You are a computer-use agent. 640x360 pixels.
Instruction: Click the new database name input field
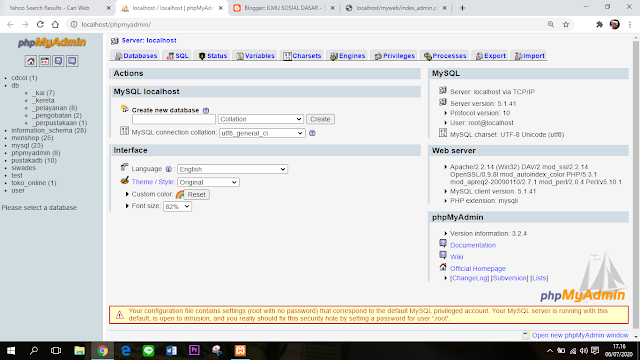coord(173,119)
